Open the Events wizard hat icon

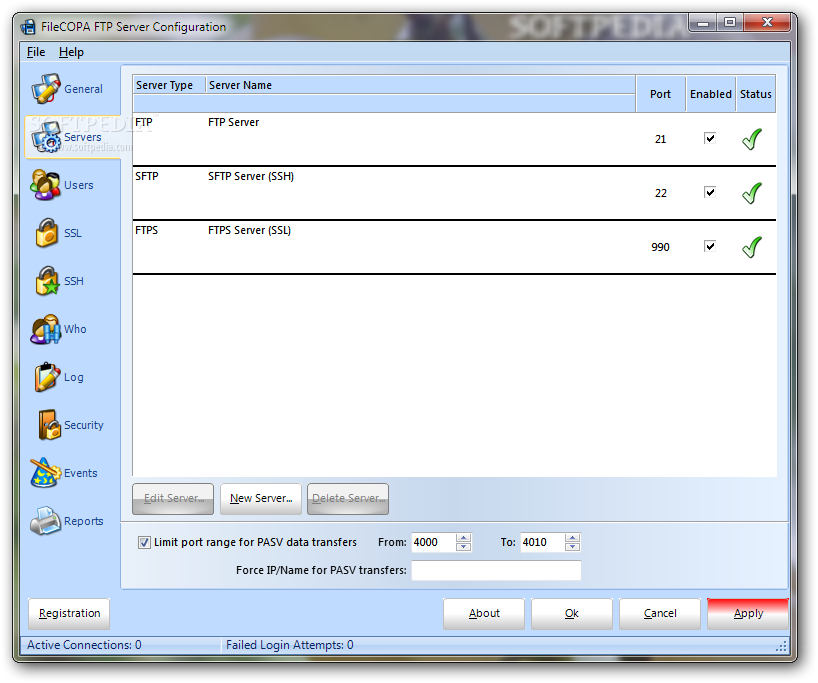point(45,473)
